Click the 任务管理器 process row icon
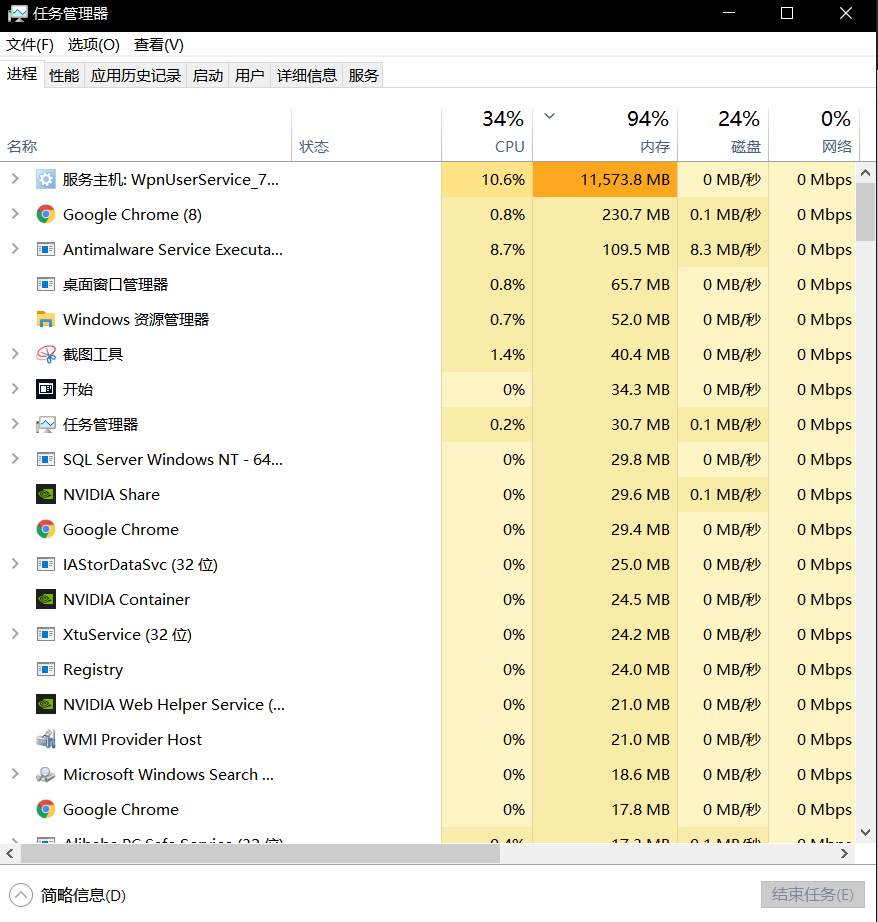 pos(46,425)
